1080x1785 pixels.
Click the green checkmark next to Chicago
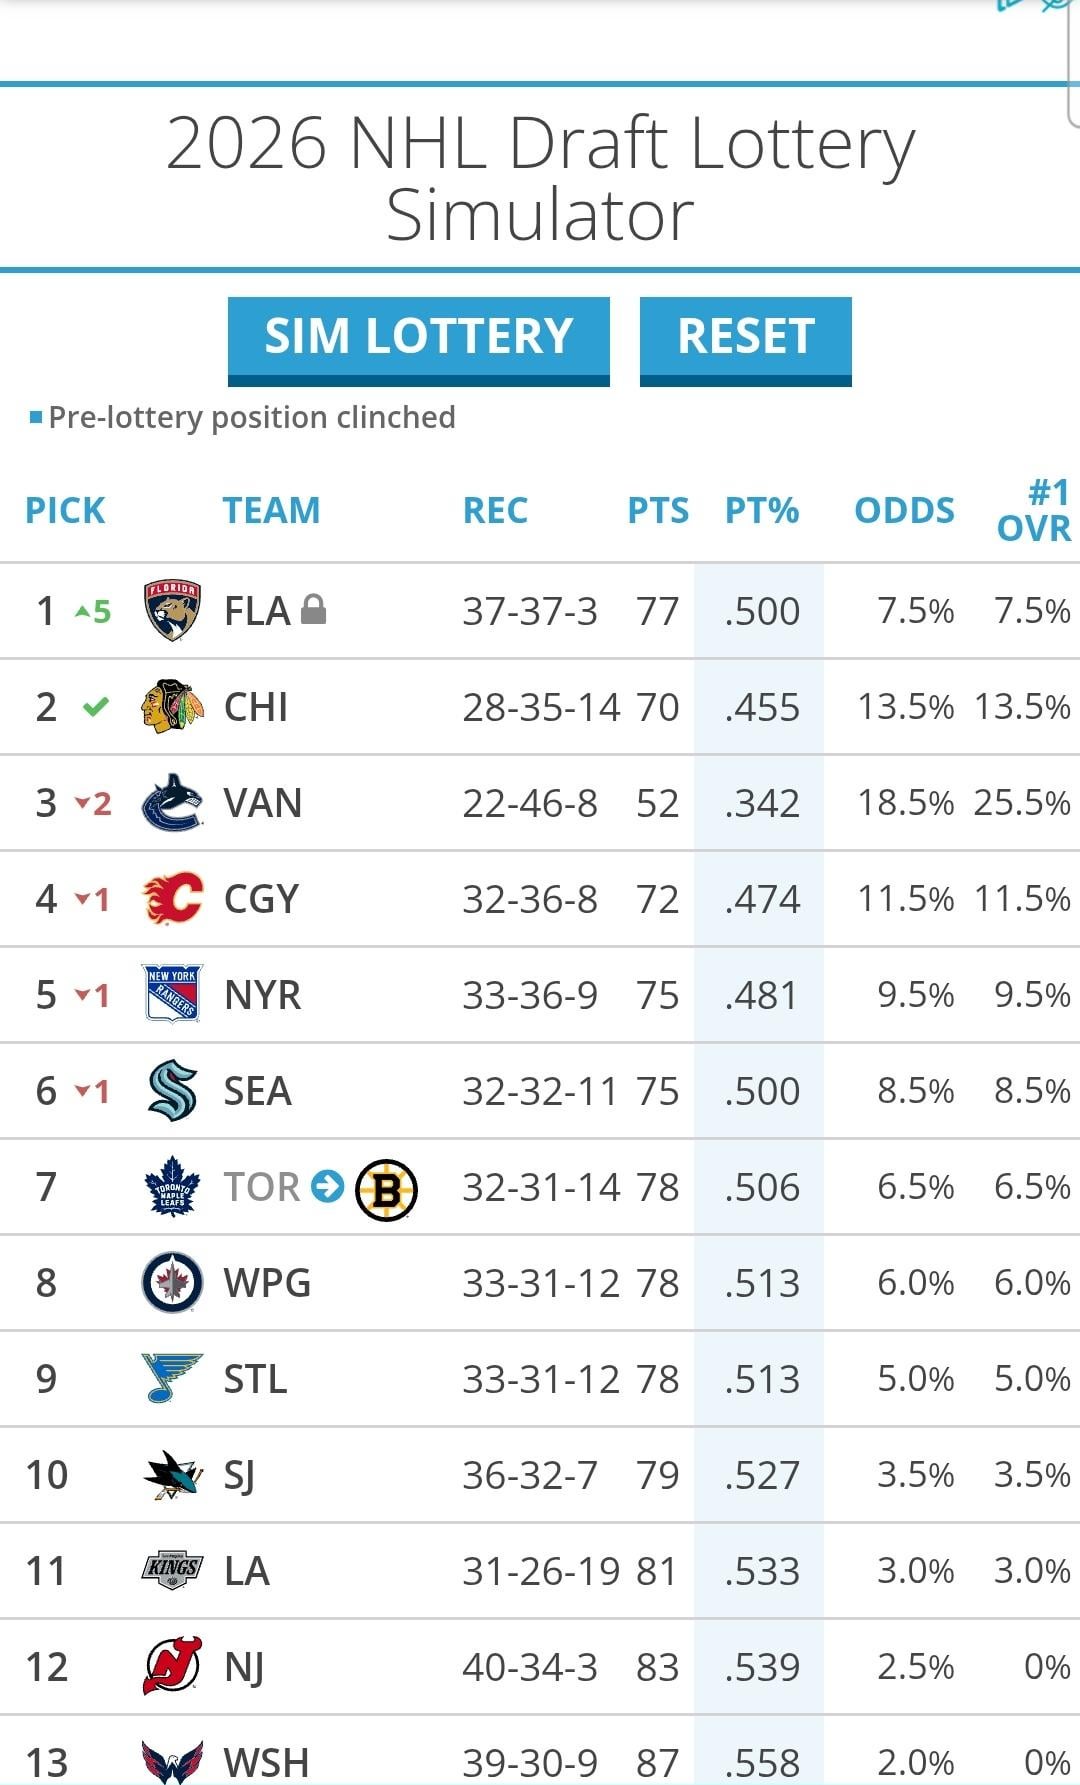(x=95, y=707)
